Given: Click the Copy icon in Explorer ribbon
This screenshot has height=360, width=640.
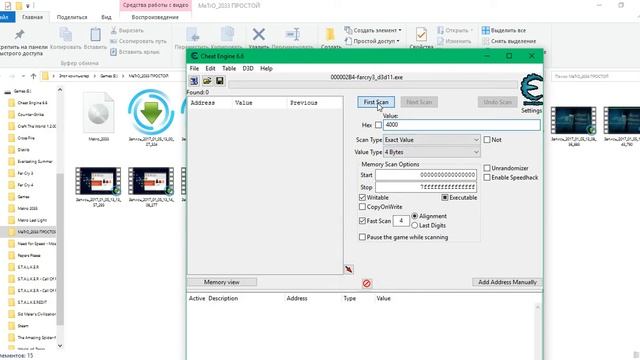Looking at the screenshot, I should tap(66, 35).
